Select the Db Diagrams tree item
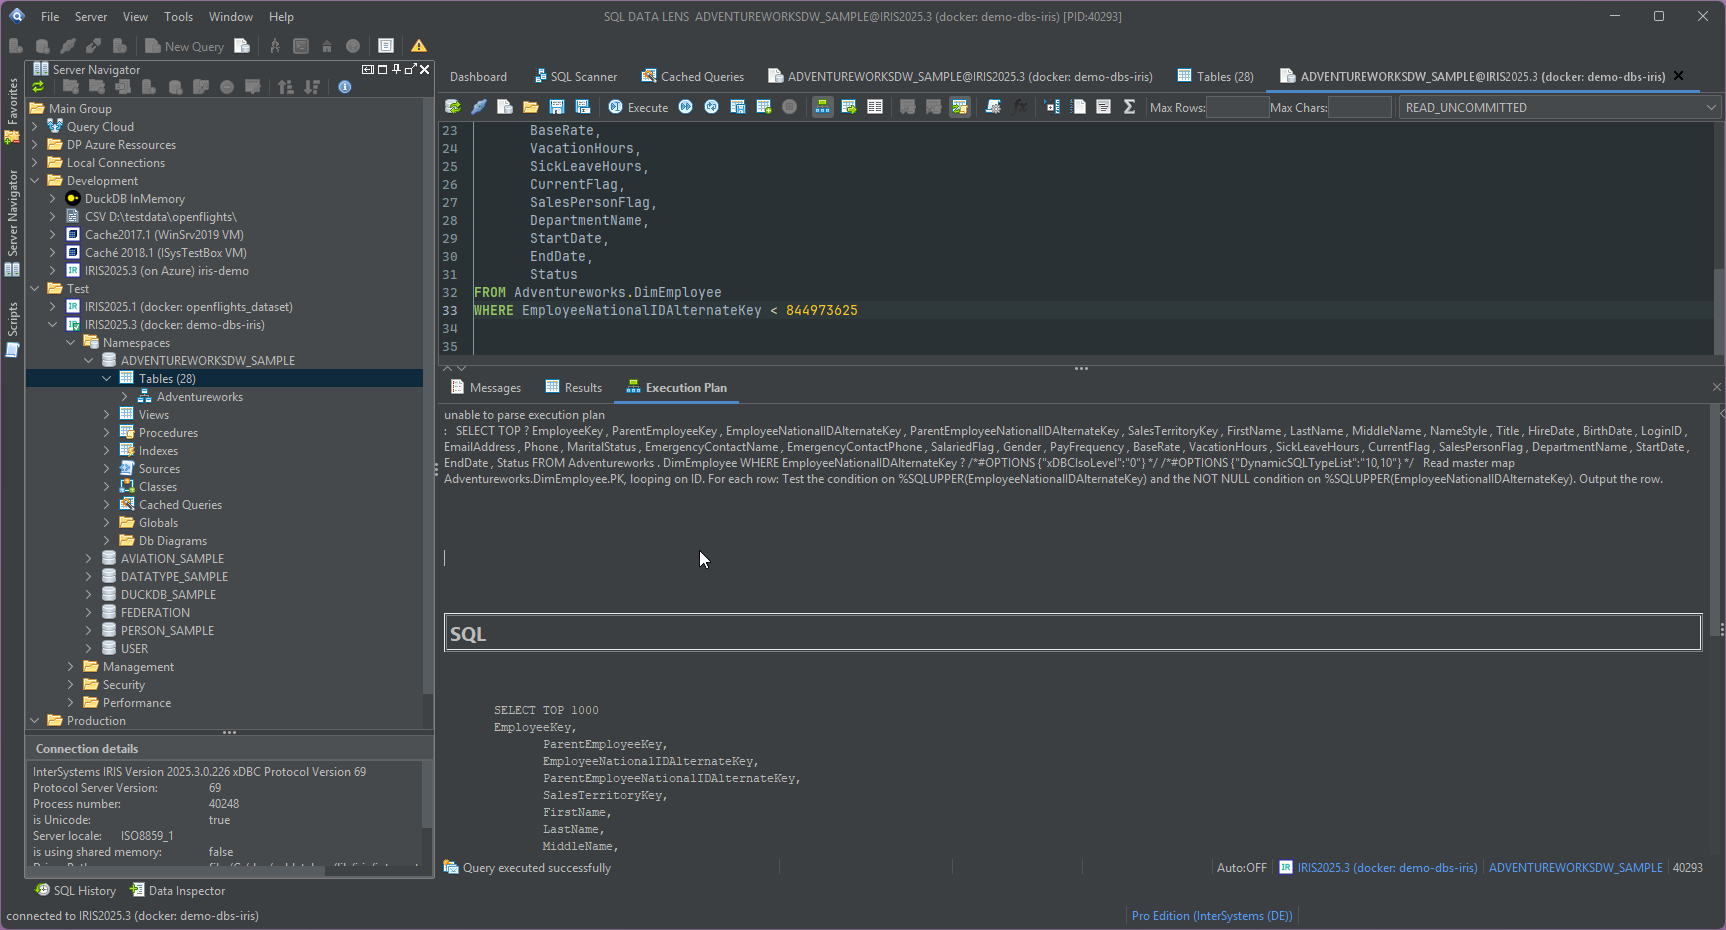 point(172,541)
